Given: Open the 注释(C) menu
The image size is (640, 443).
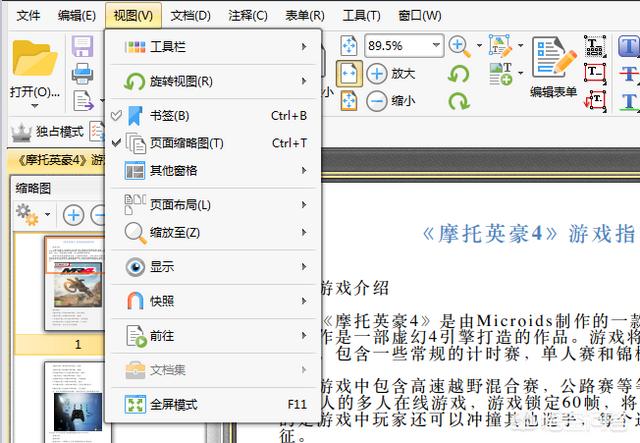Looking at the screenshot, I should coord(248,16).
